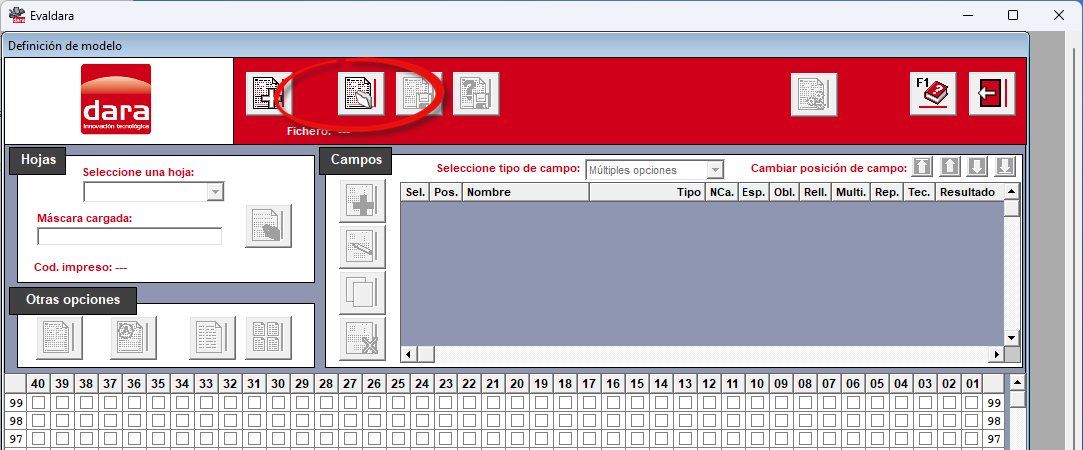Click the Rell. column header

coord(816,192)
